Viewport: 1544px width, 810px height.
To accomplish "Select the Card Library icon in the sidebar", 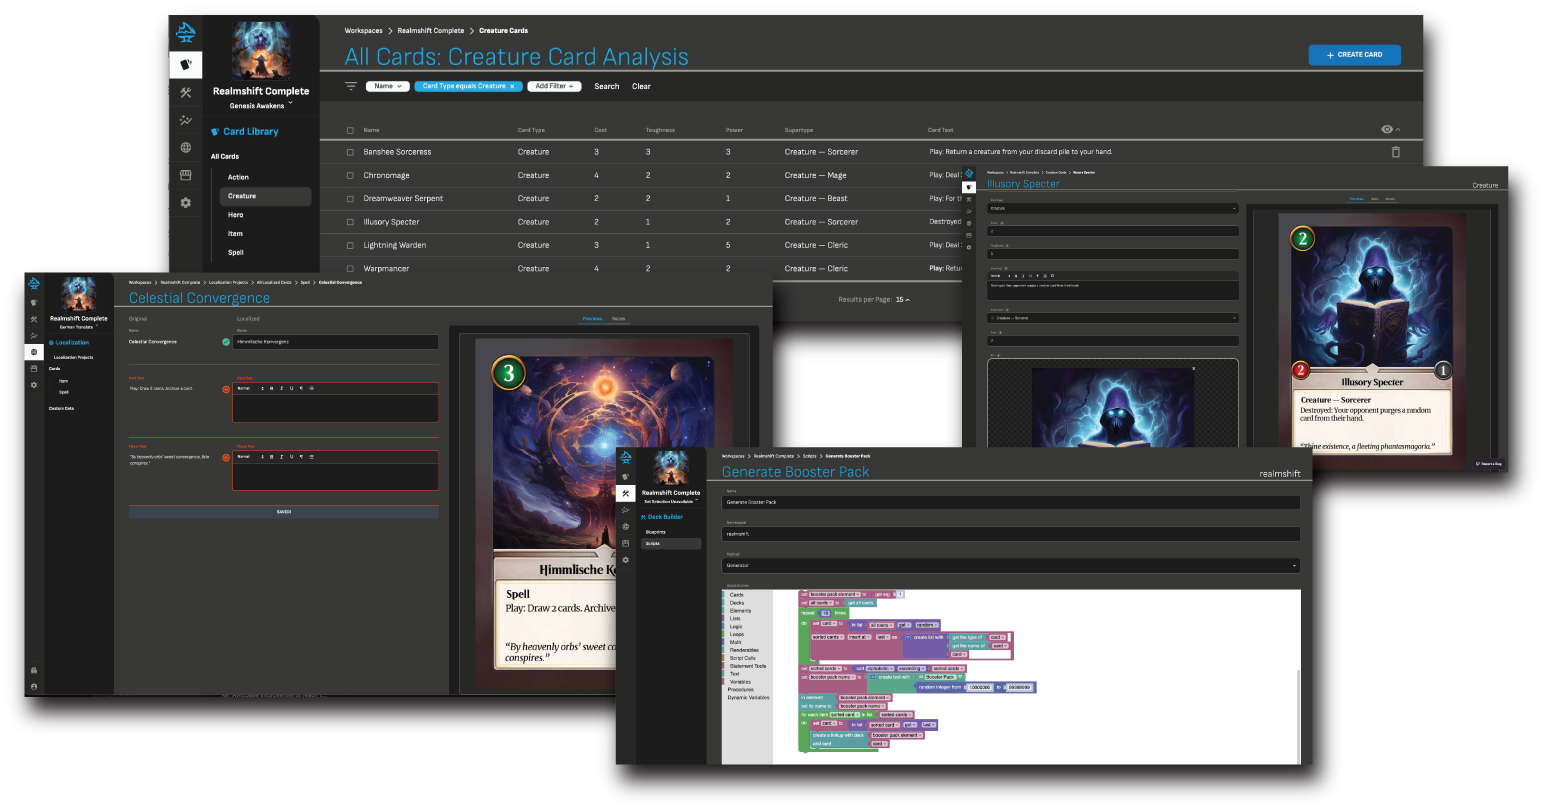I will point(186,64).
